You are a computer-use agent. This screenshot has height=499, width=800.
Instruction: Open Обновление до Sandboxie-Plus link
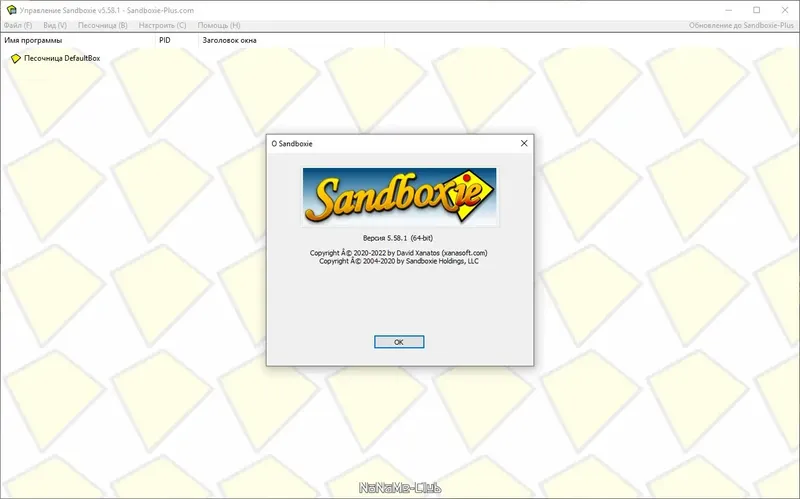741,25
